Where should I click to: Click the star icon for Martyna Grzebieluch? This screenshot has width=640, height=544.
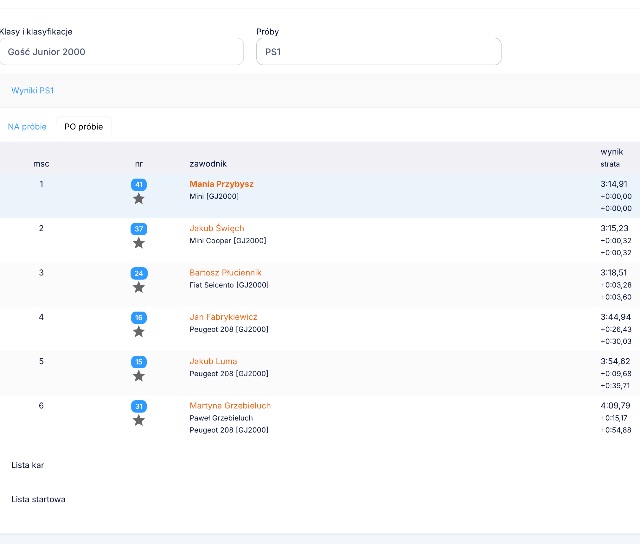pos(139,420)
